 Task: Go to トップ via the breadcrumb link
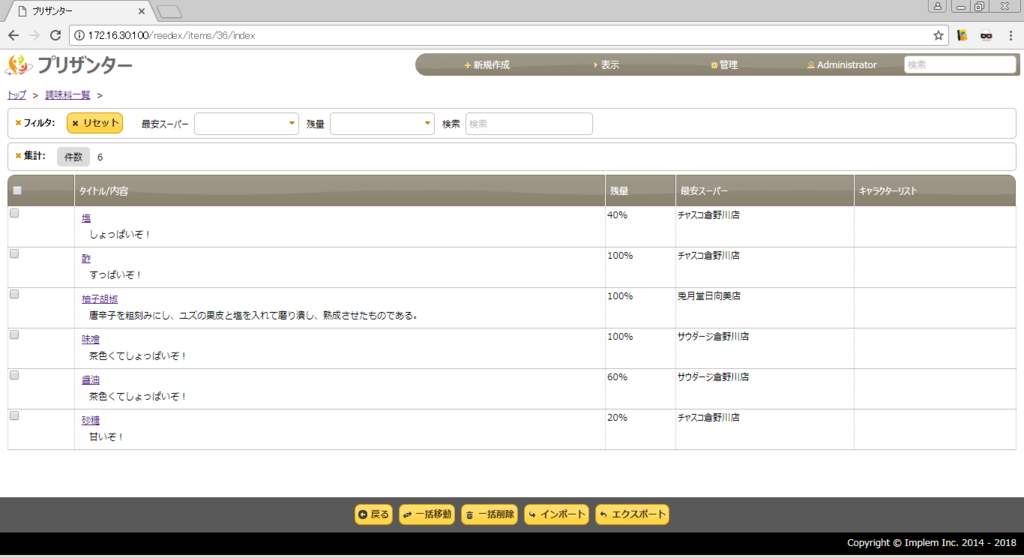coord(16,95)
